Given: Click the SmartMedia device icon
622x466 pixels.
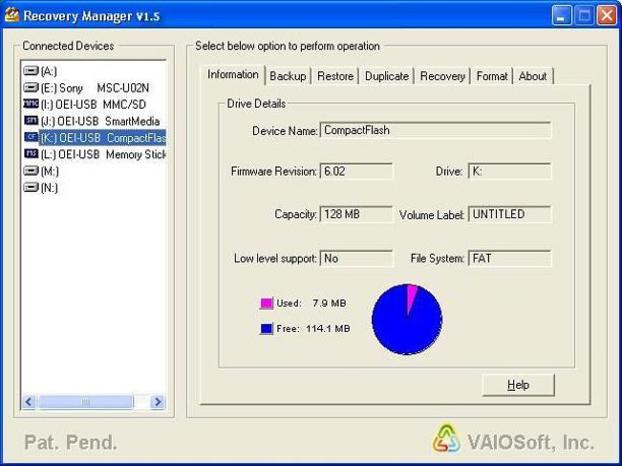Looking at the screenshot, I should (30, 121).
